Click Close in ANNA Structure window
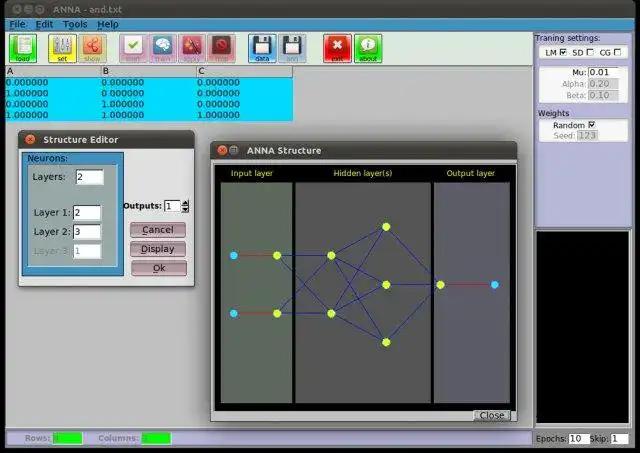The width and height of the screenshot is (640, 453). (x=492, y=415)
